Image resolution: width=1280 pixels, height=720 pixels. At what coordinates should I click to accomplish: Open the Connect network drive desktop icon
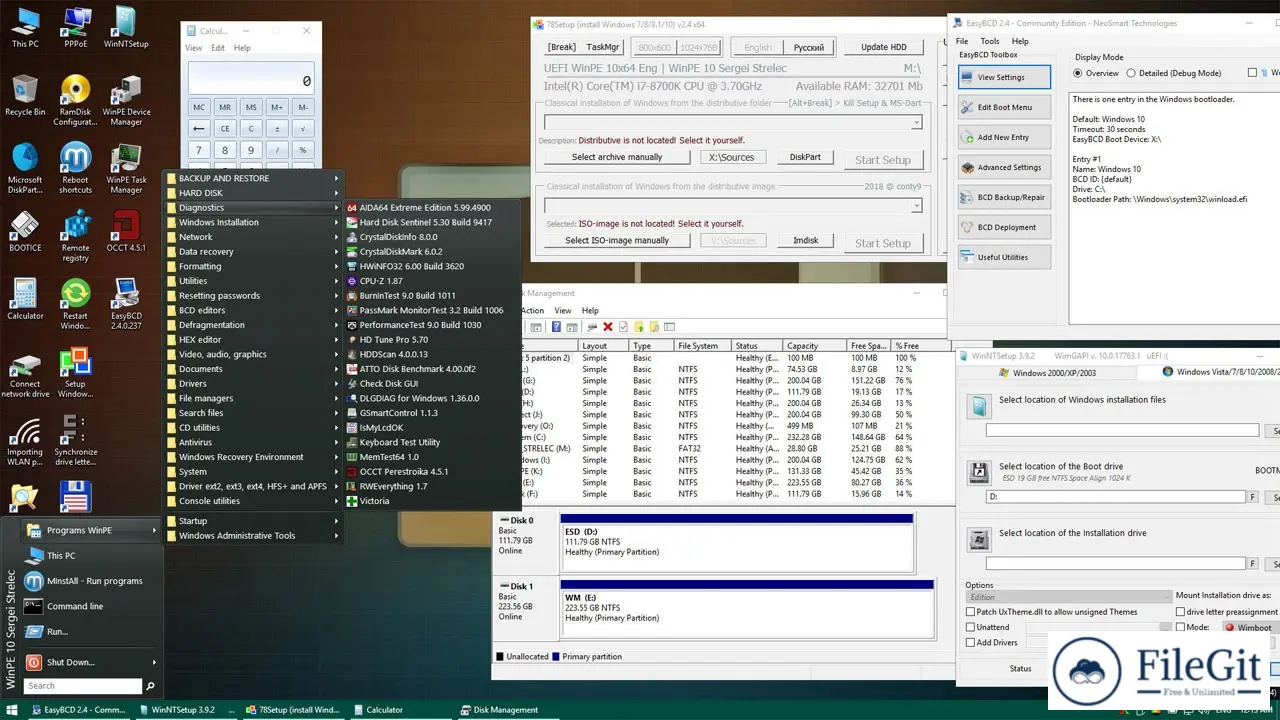click(25, 373)
